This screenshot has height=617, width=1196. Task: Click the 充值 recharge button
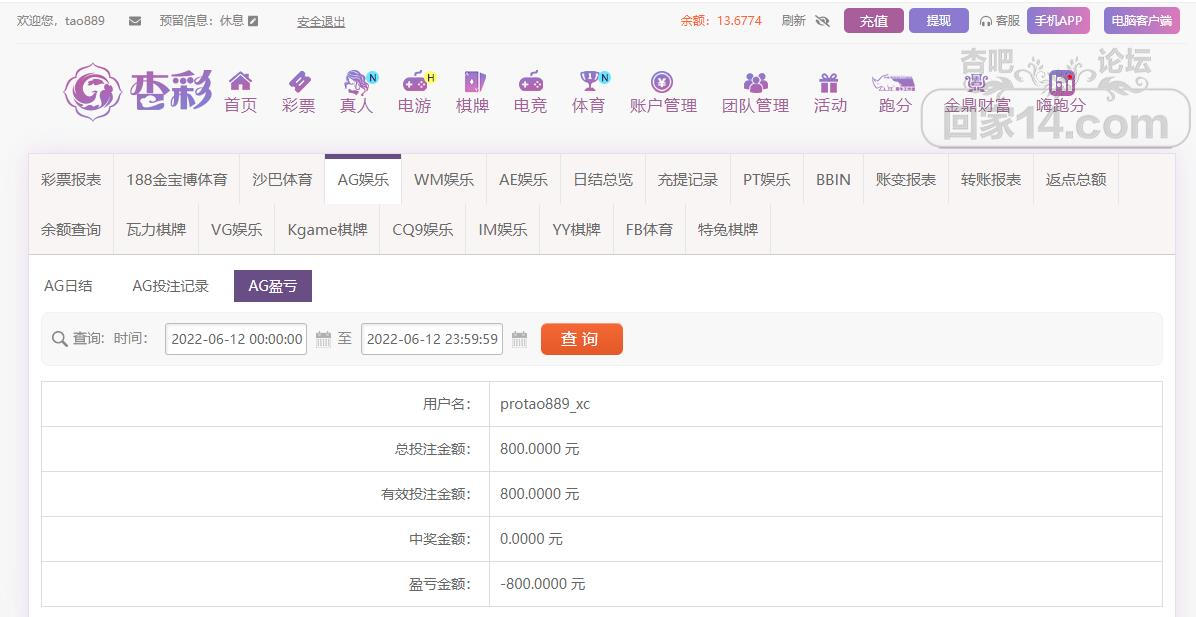point(873,21)
